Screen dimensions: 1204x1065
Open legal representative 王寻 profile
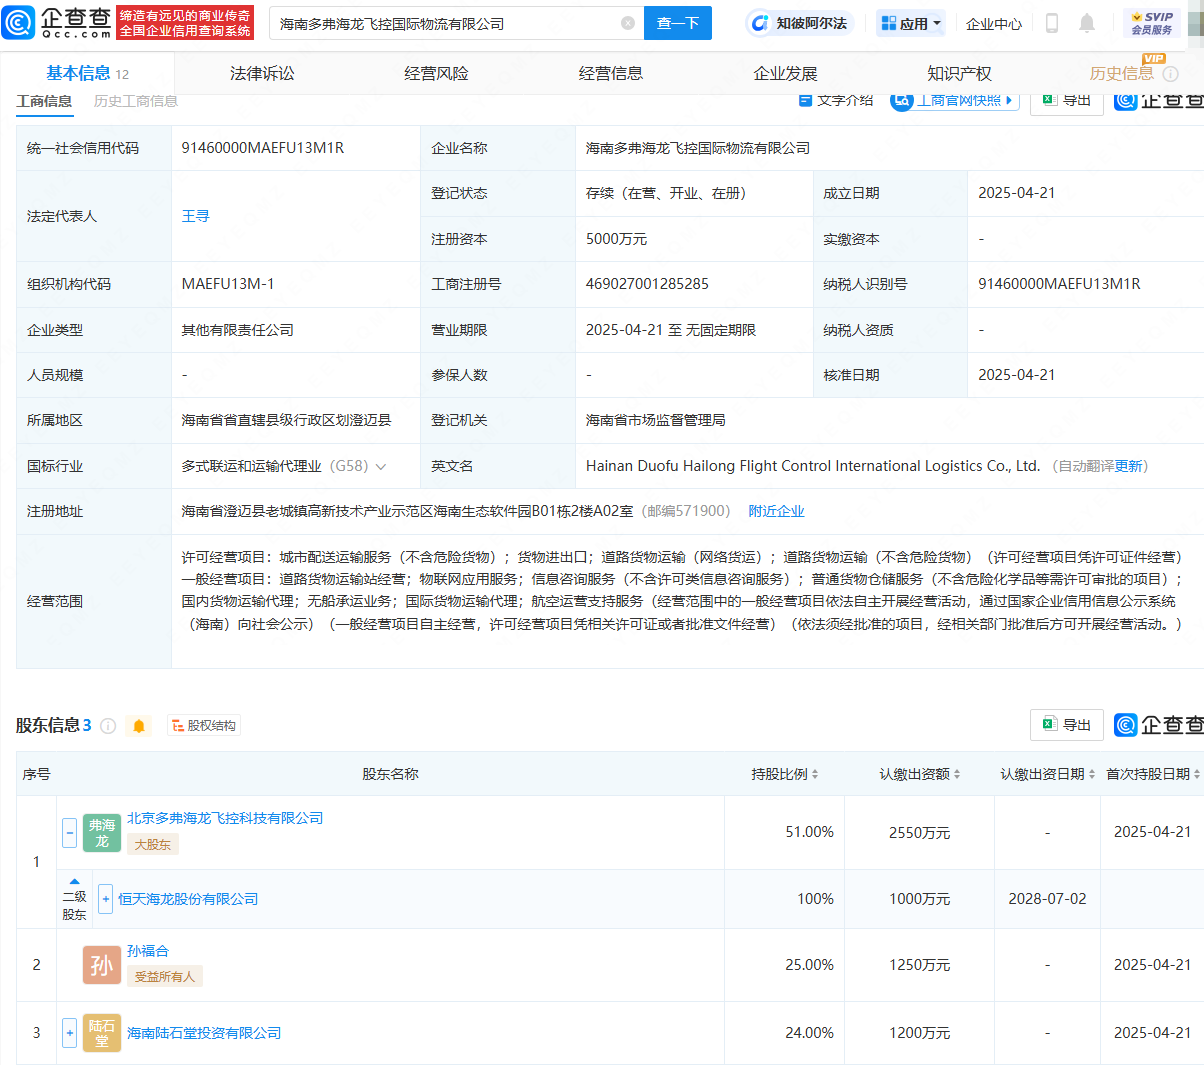(195, 216)
